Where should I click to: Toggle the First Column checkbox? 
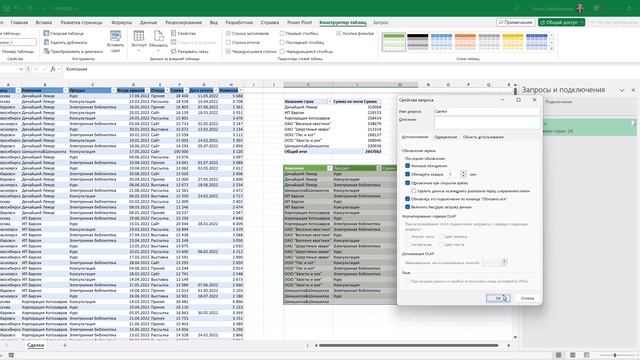pyautogui.click(x=282, y=33)
